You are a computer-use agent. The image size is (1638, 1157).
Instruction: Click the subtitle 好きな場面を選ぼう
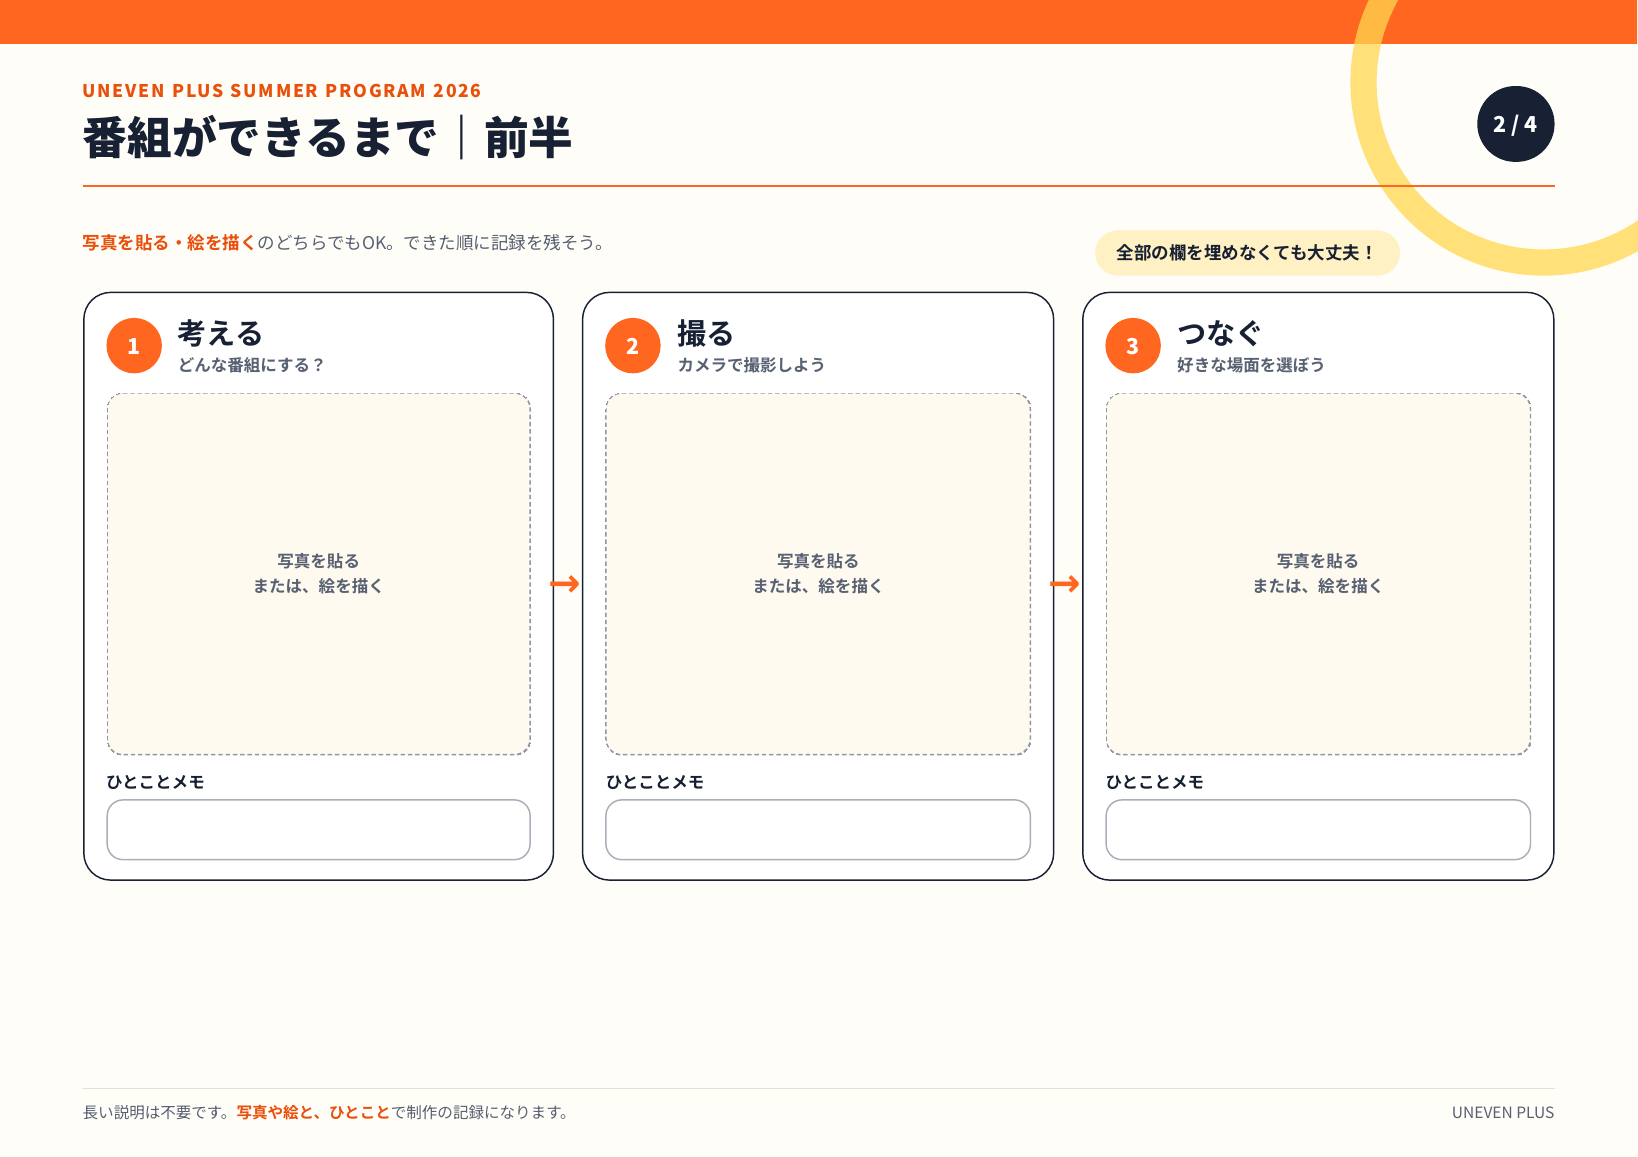coord(1251,365)
